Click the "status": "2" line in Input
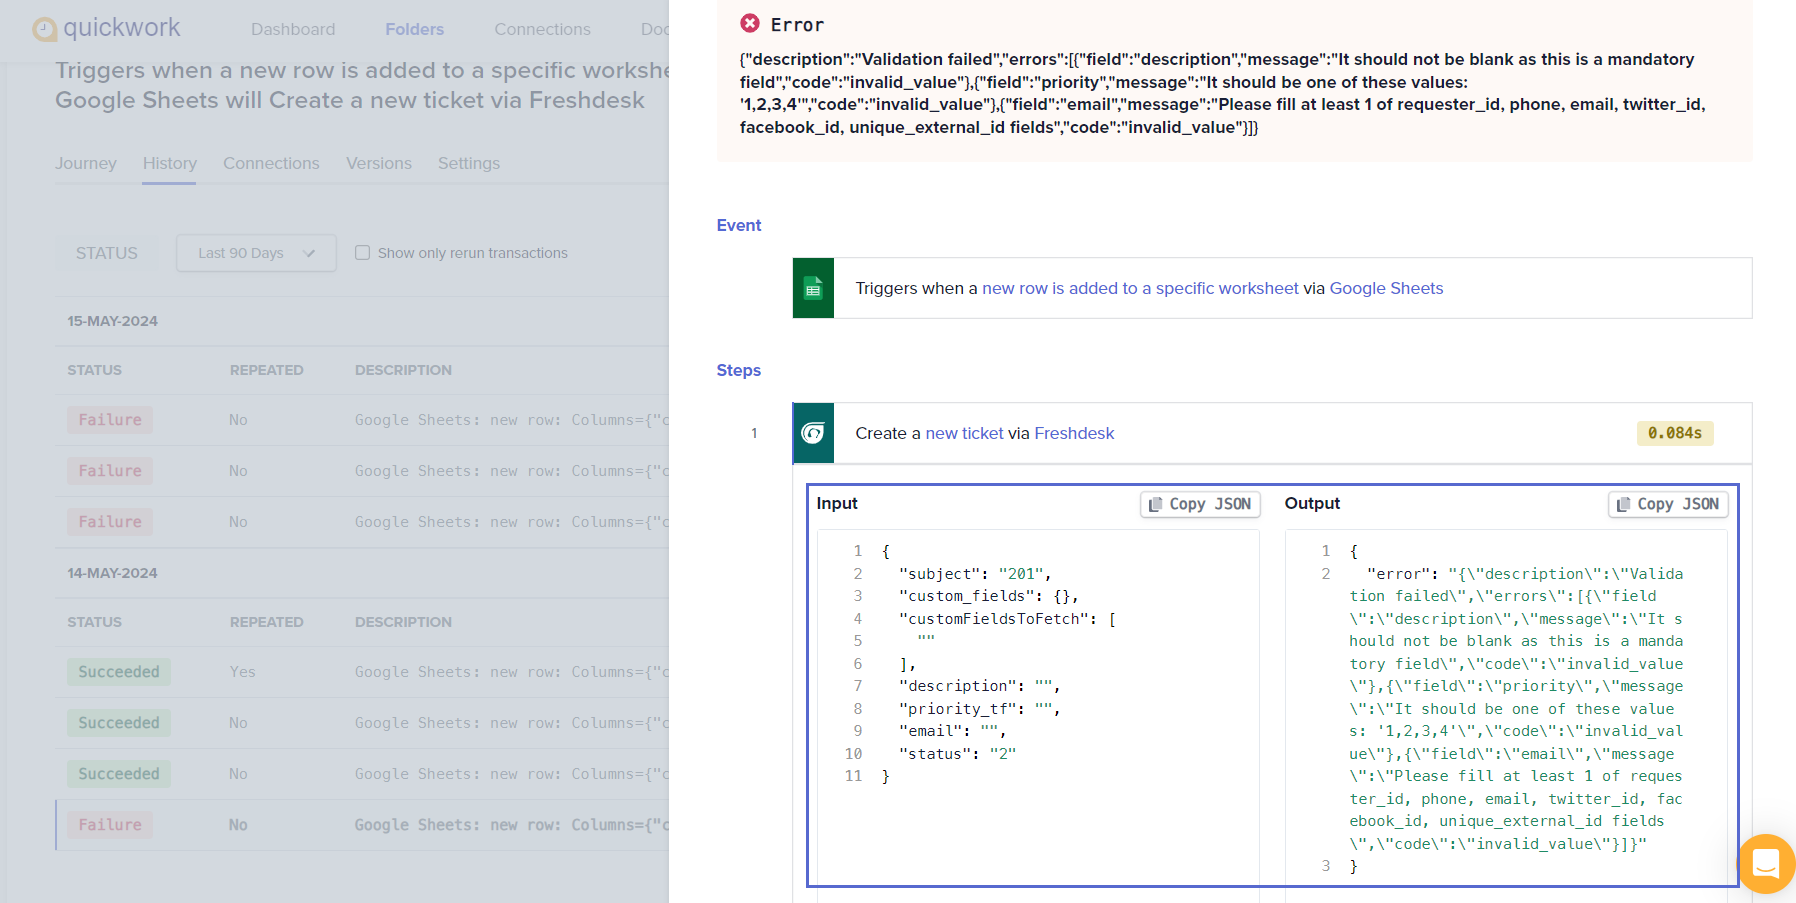Viewport: 1796px width, 903px height. (957, 754)
